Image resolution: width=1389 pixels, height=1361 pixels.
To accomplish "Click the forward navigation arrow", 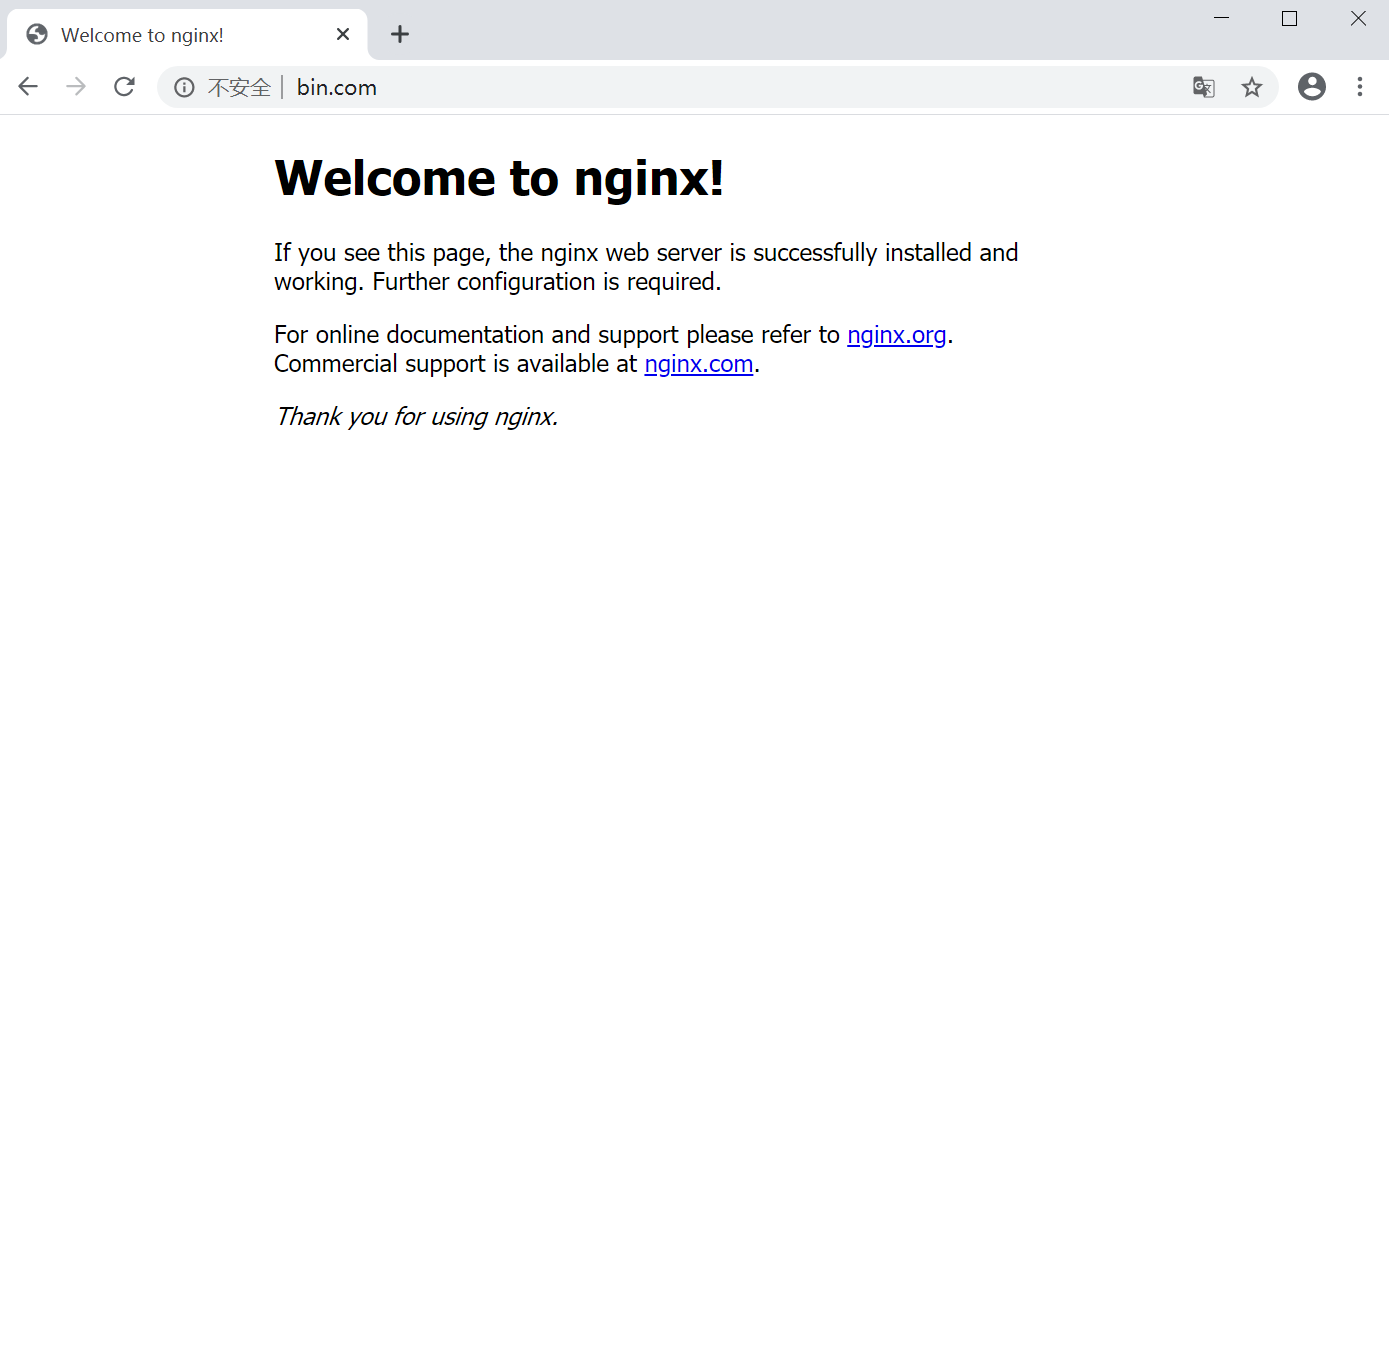I will point(76,87).
